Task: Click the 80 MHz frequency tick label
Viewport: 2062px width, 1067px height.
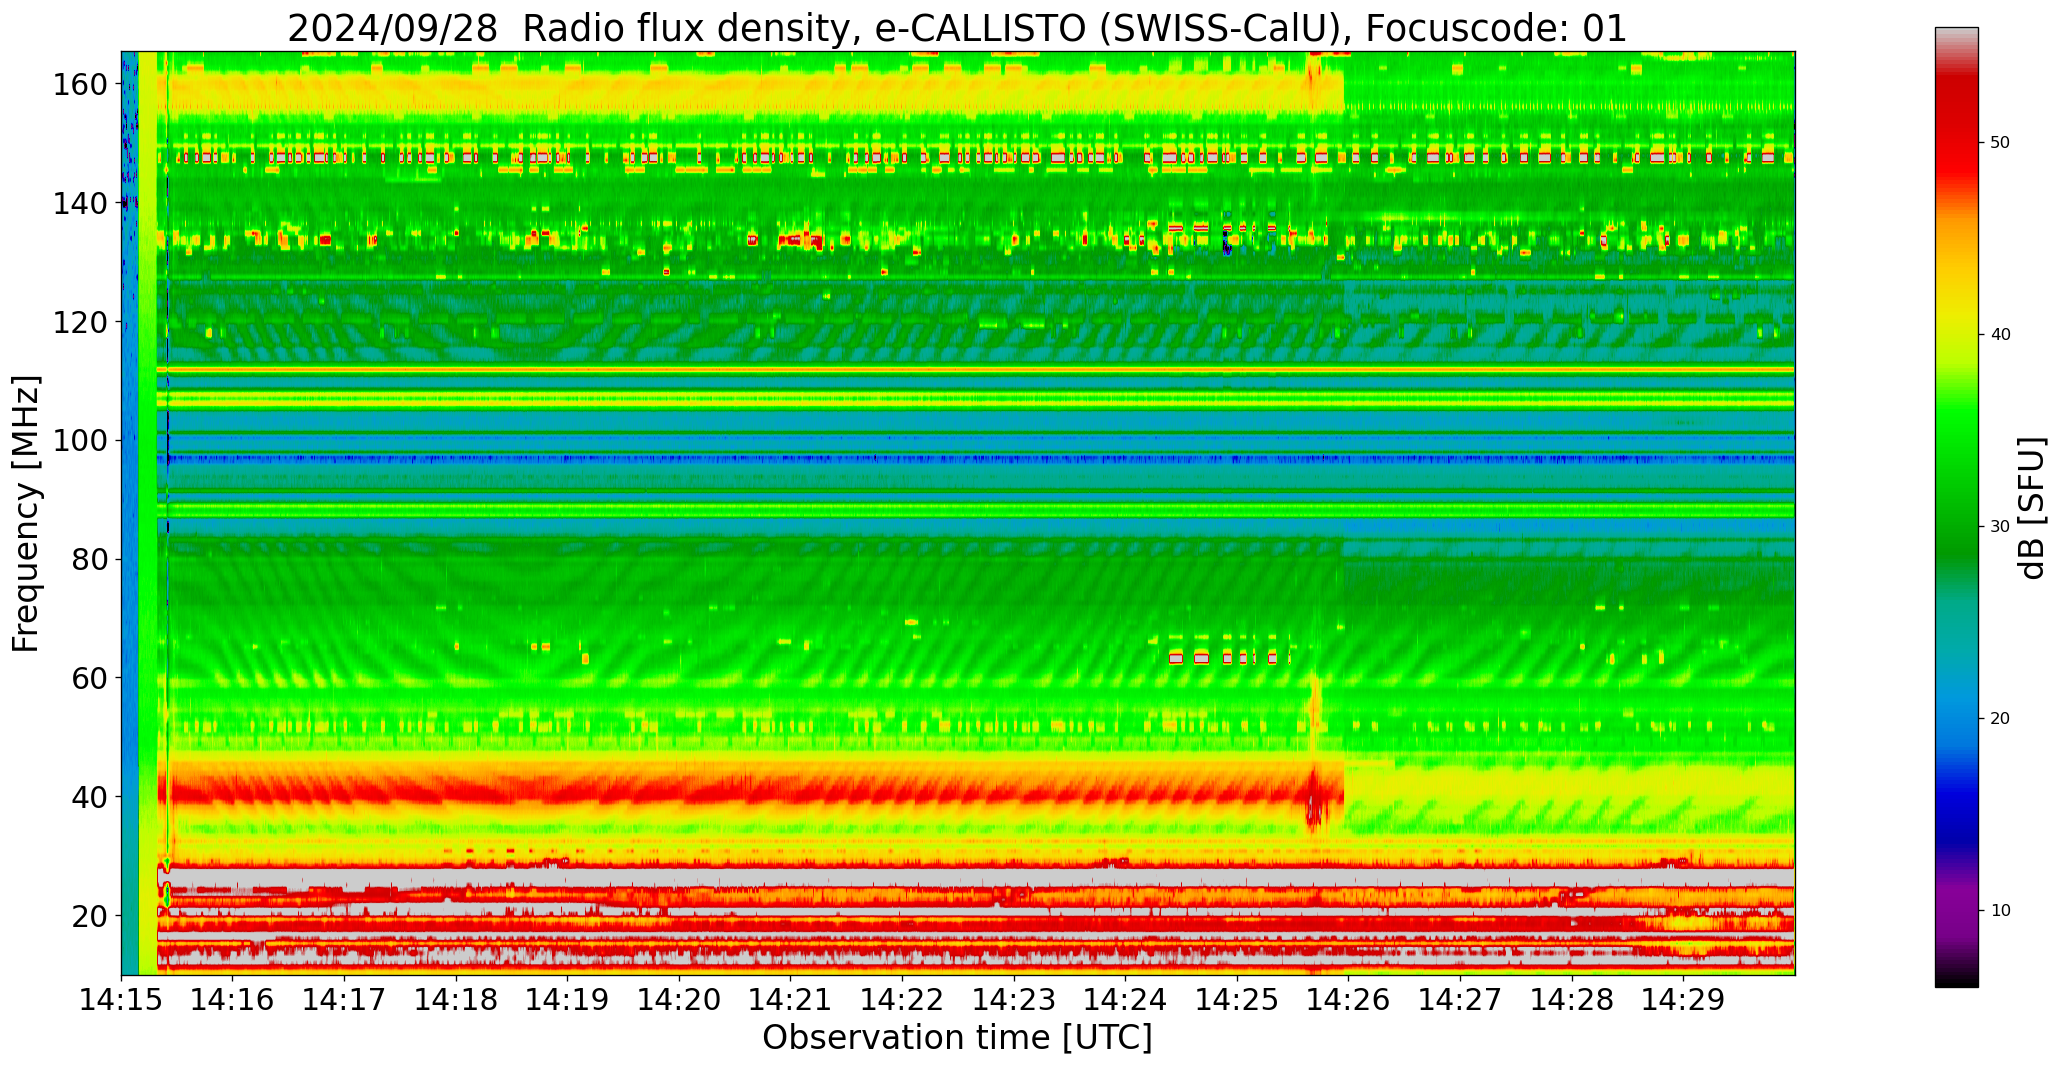Action: point(90,560)
